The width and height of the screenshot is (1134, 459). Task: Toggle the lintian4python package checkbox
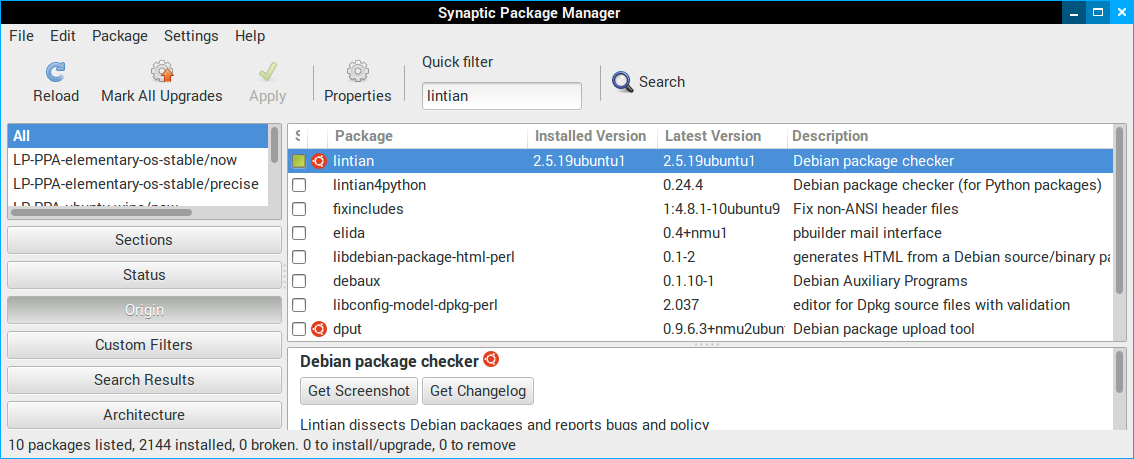(x=299, y=185)
